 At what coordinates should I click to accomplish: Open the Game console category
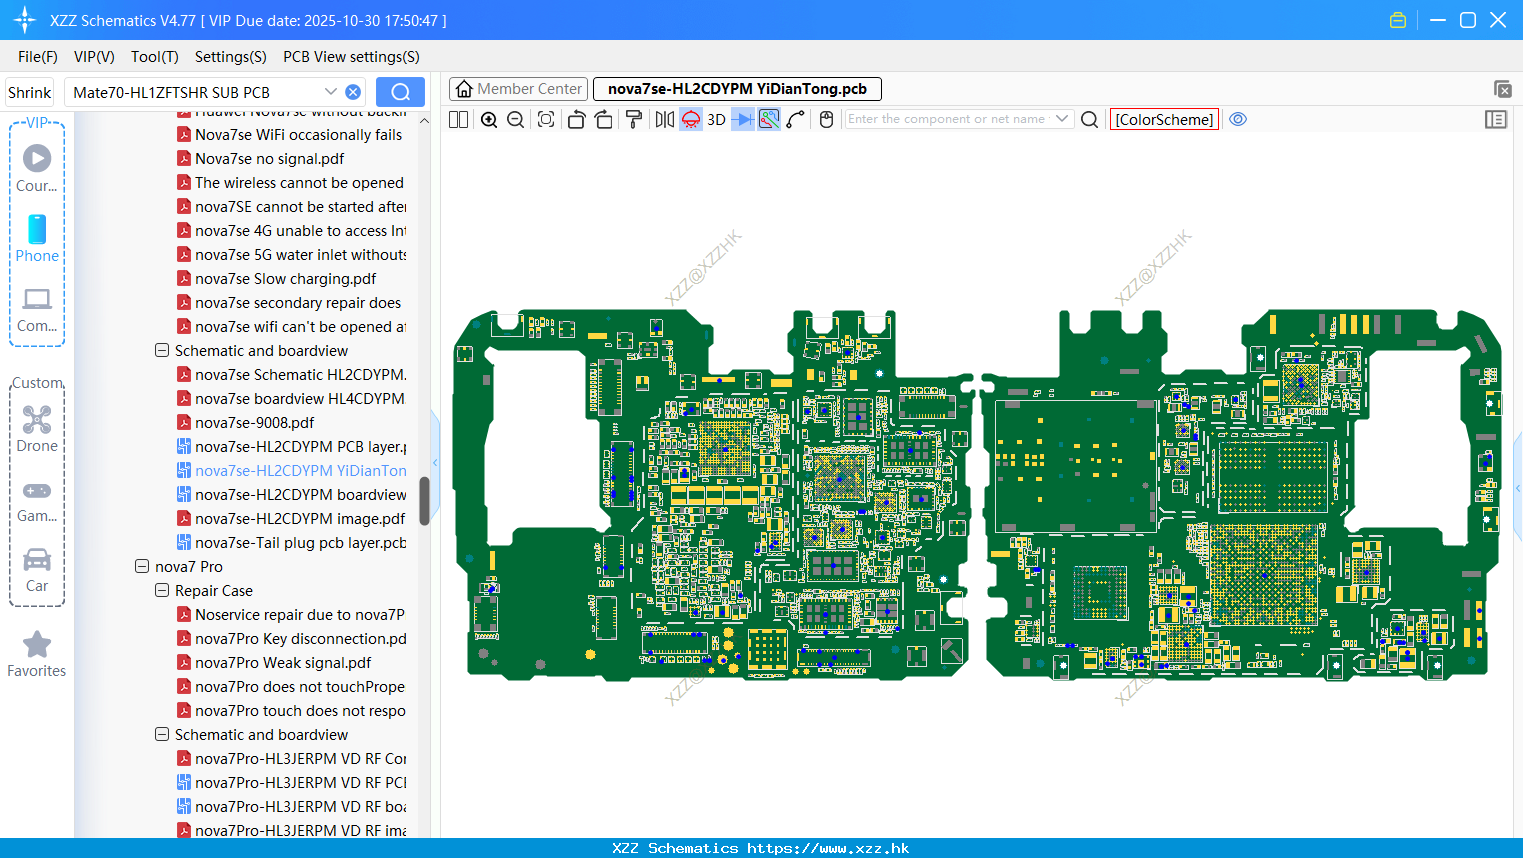[x=37, y=500]
